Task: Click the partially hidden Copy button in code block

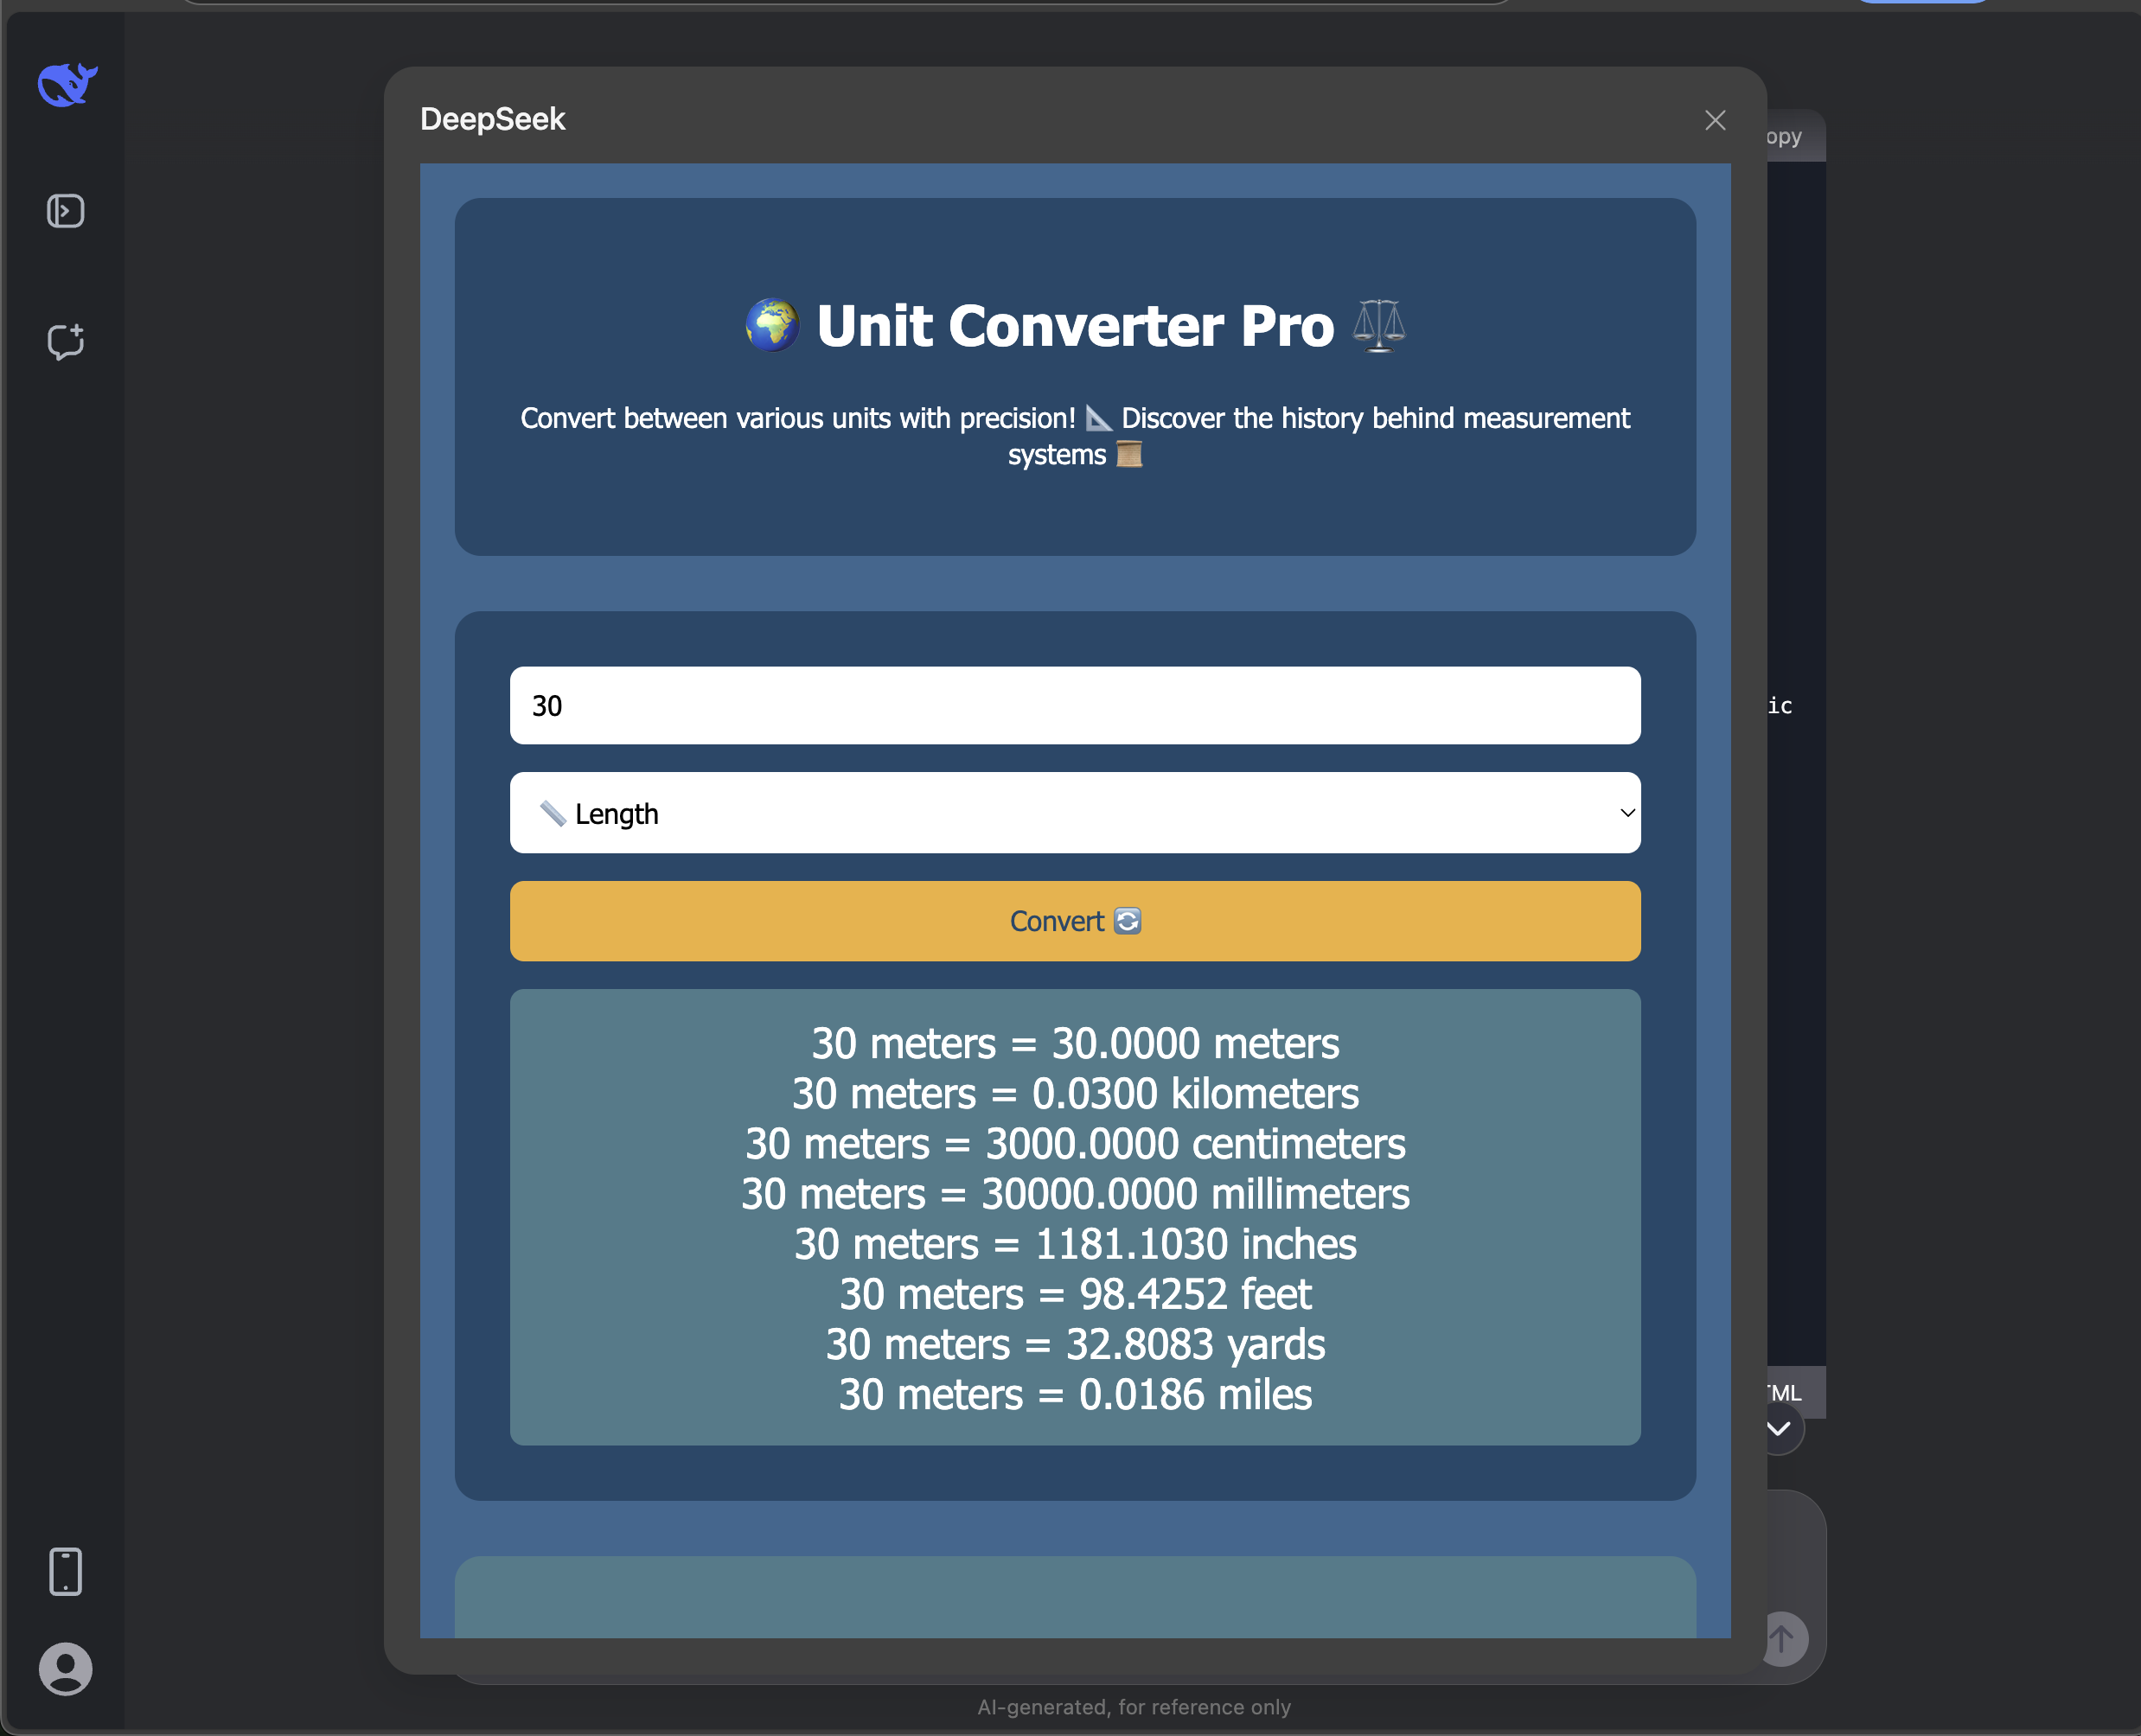Action: click(x=1784, y=136)
